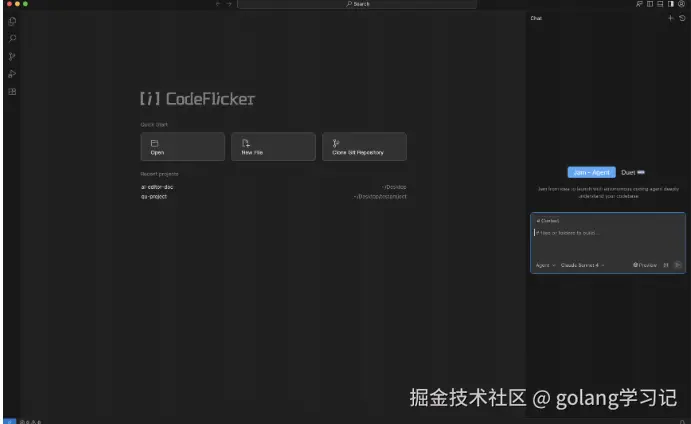Image resolution: width=691 pixels, height=424 pixels.
Task: Click the Open quick start card
Action: click(x=182, y=147)
